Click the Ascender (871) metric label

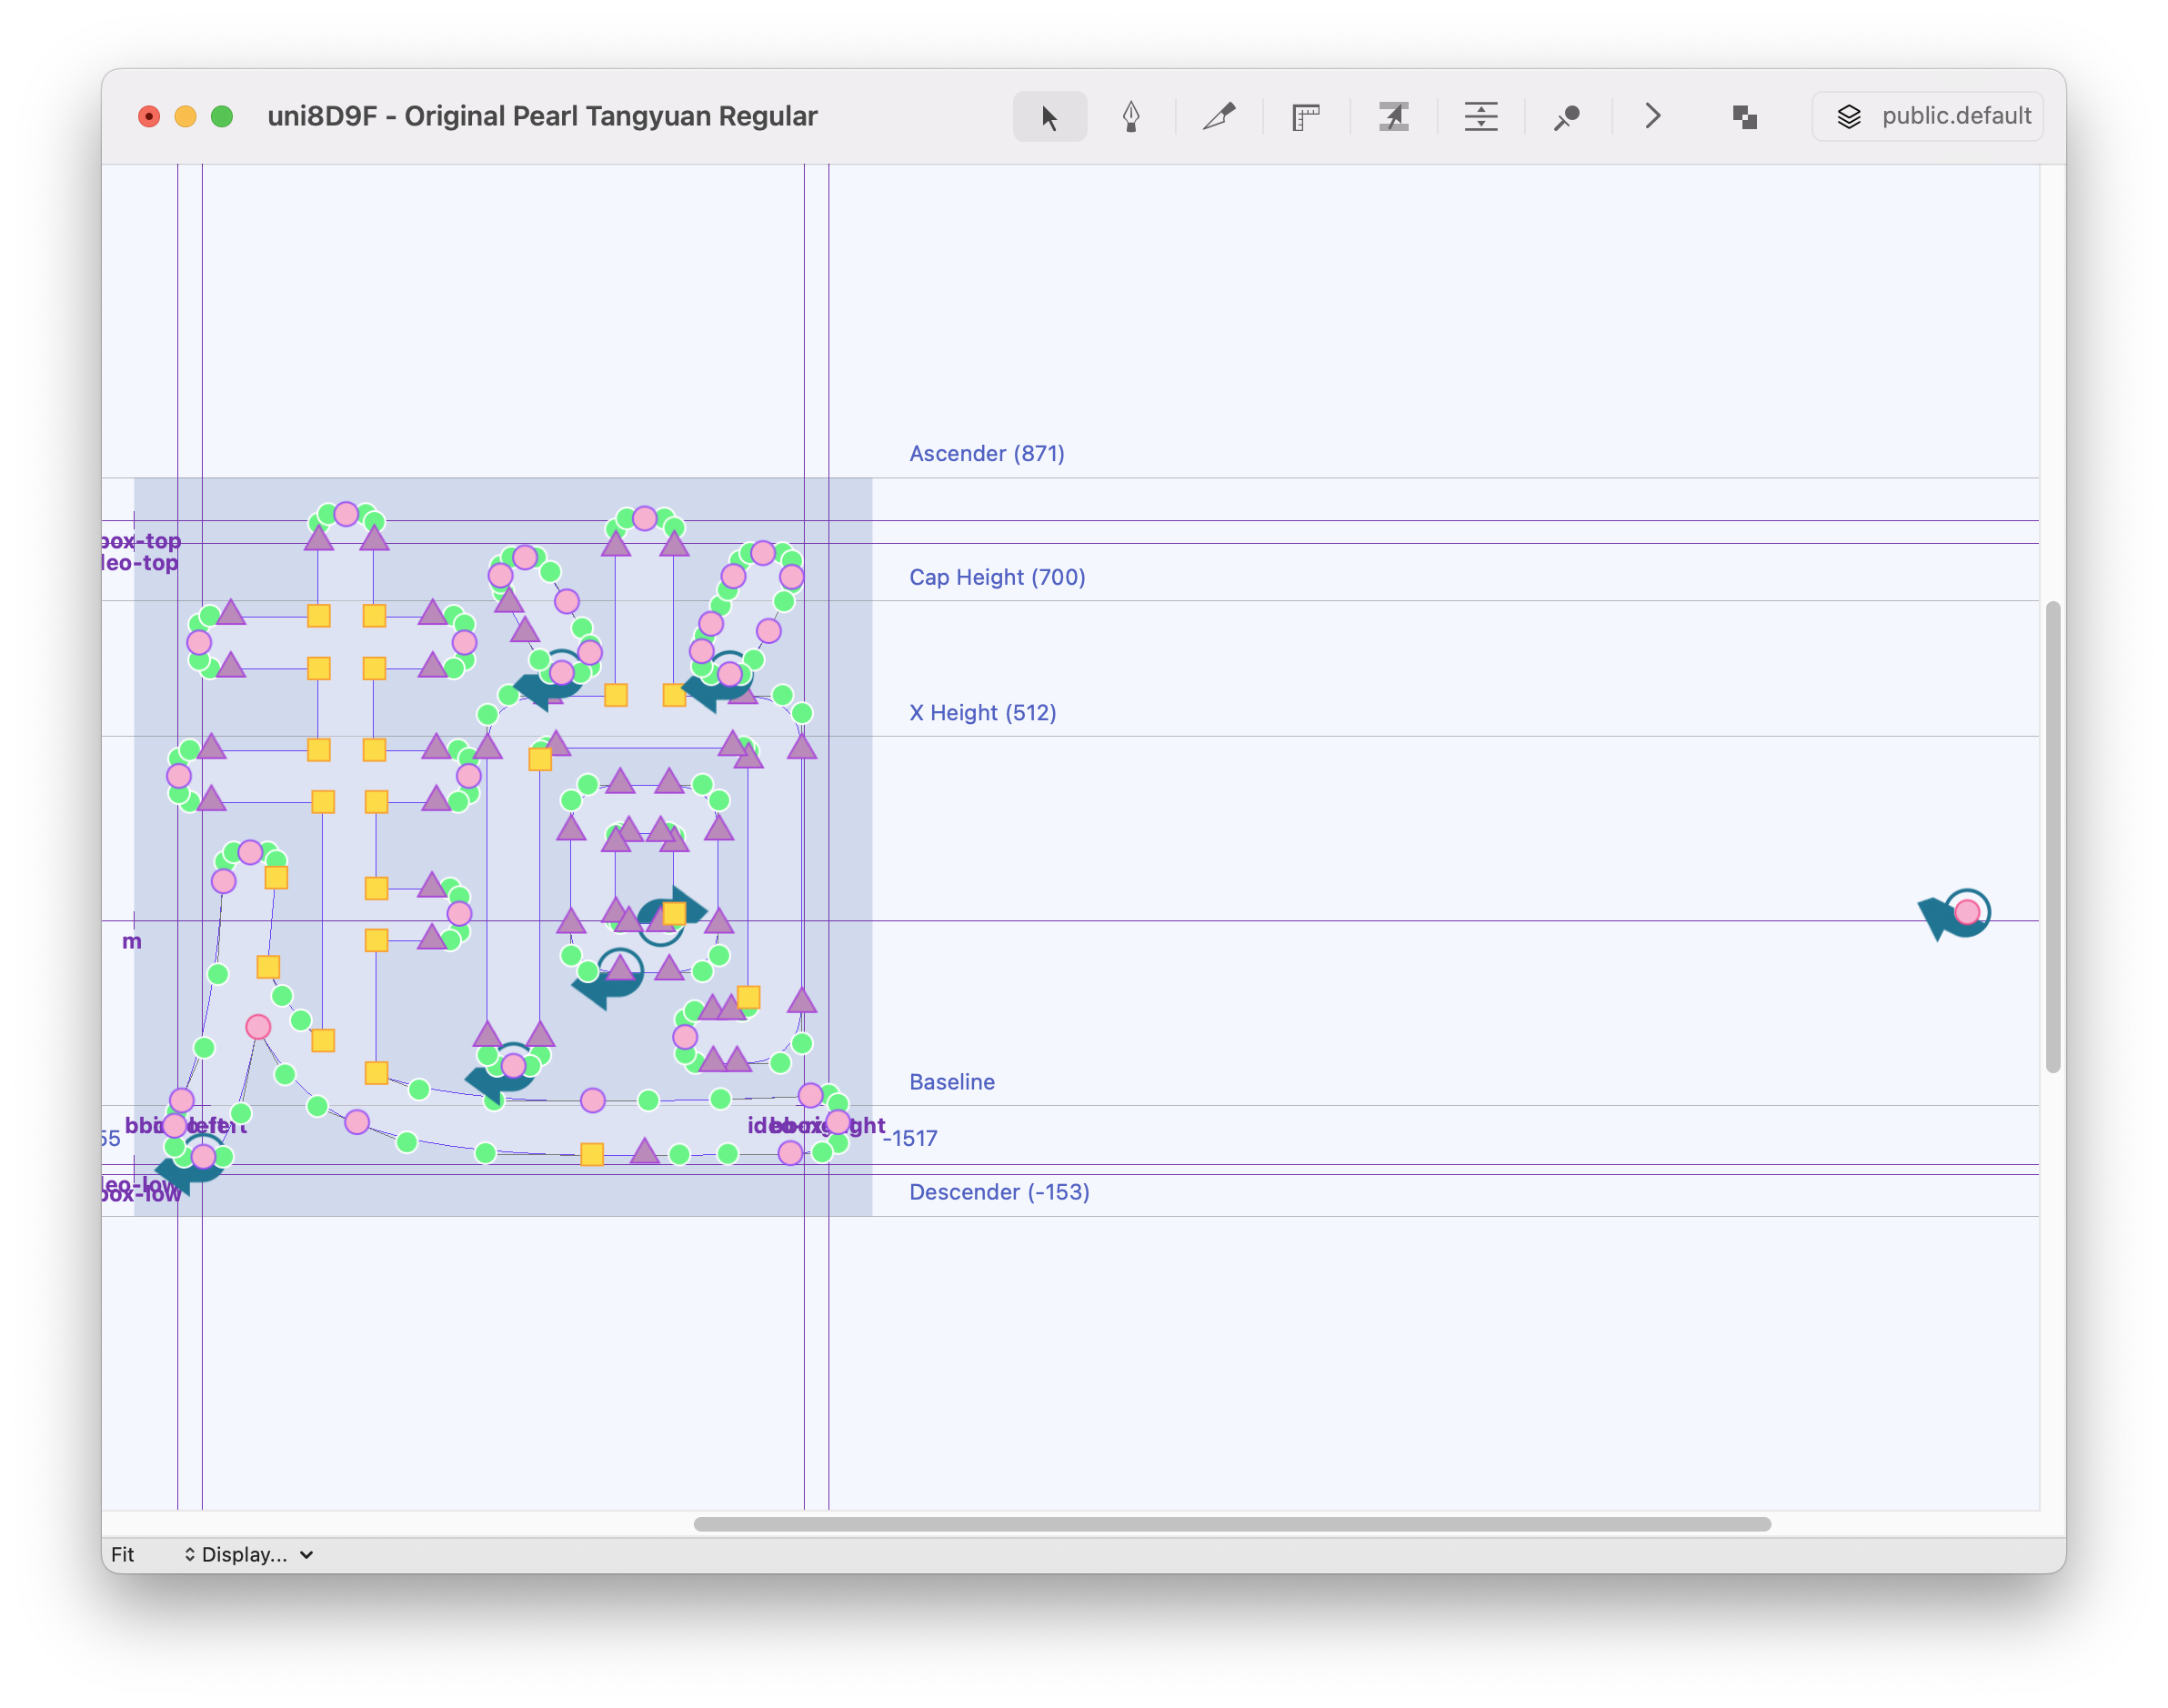click(x=986, y=453)
